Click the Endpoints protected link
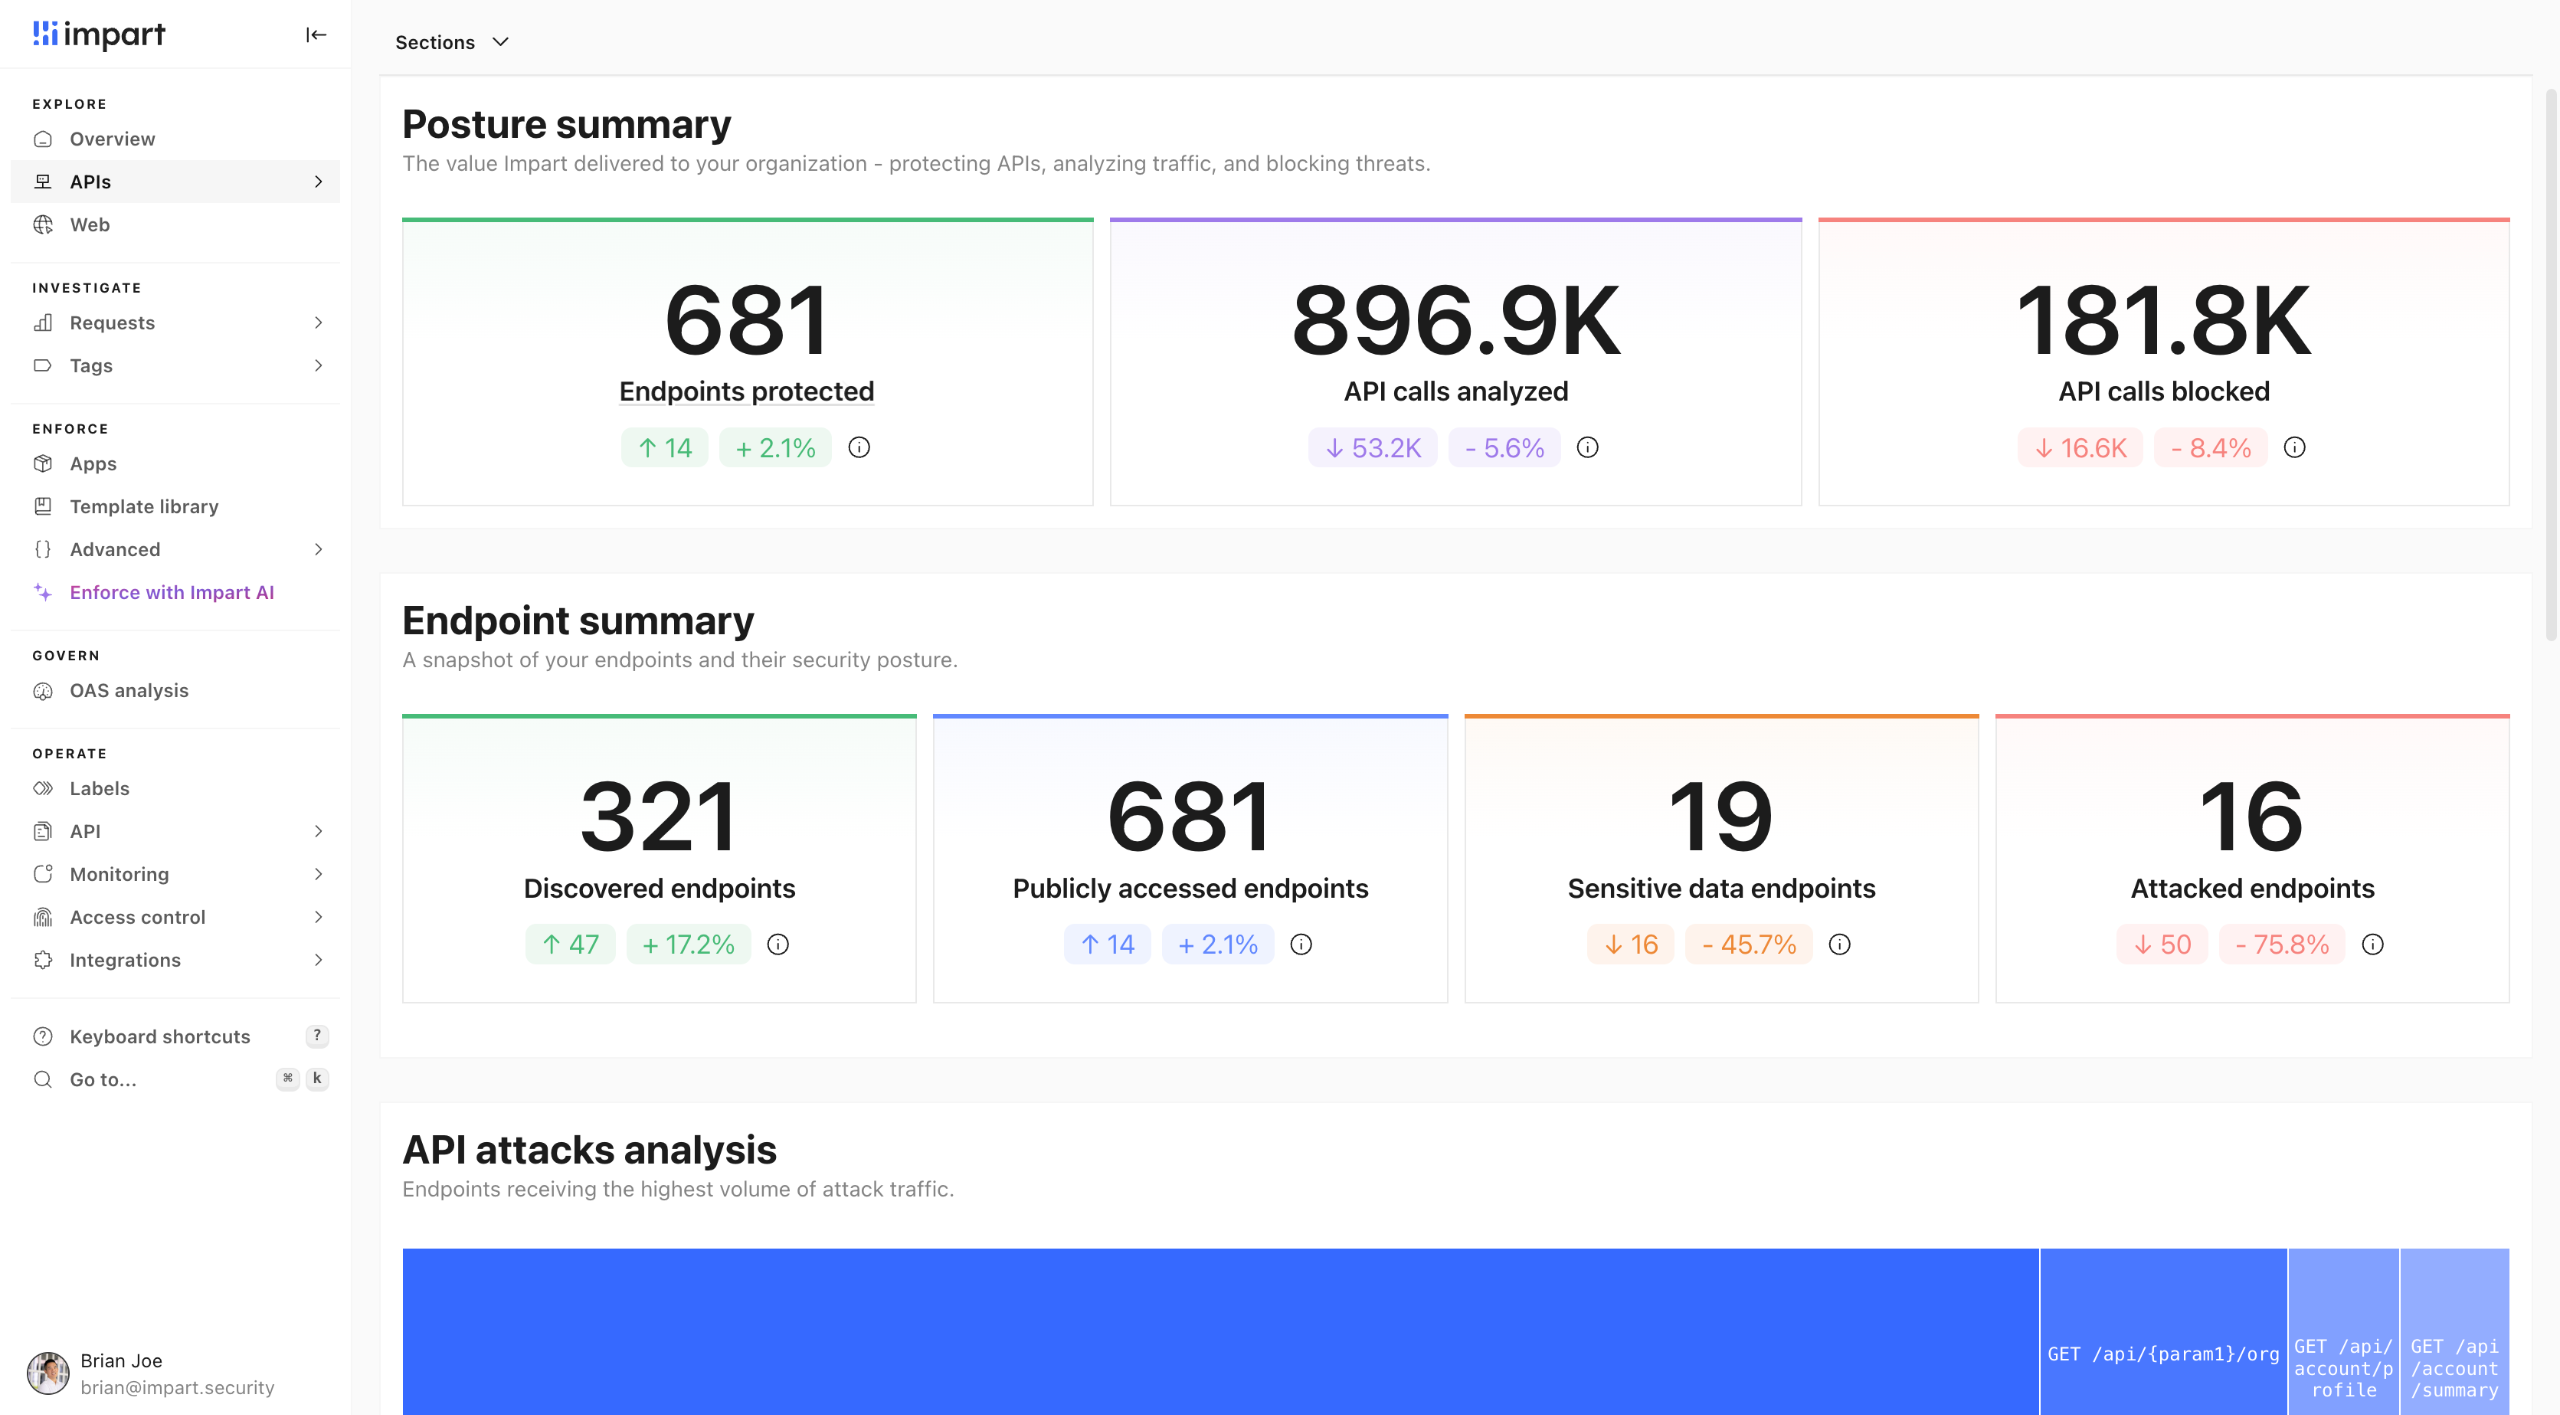2560x1415 pixels. point(746,392)
